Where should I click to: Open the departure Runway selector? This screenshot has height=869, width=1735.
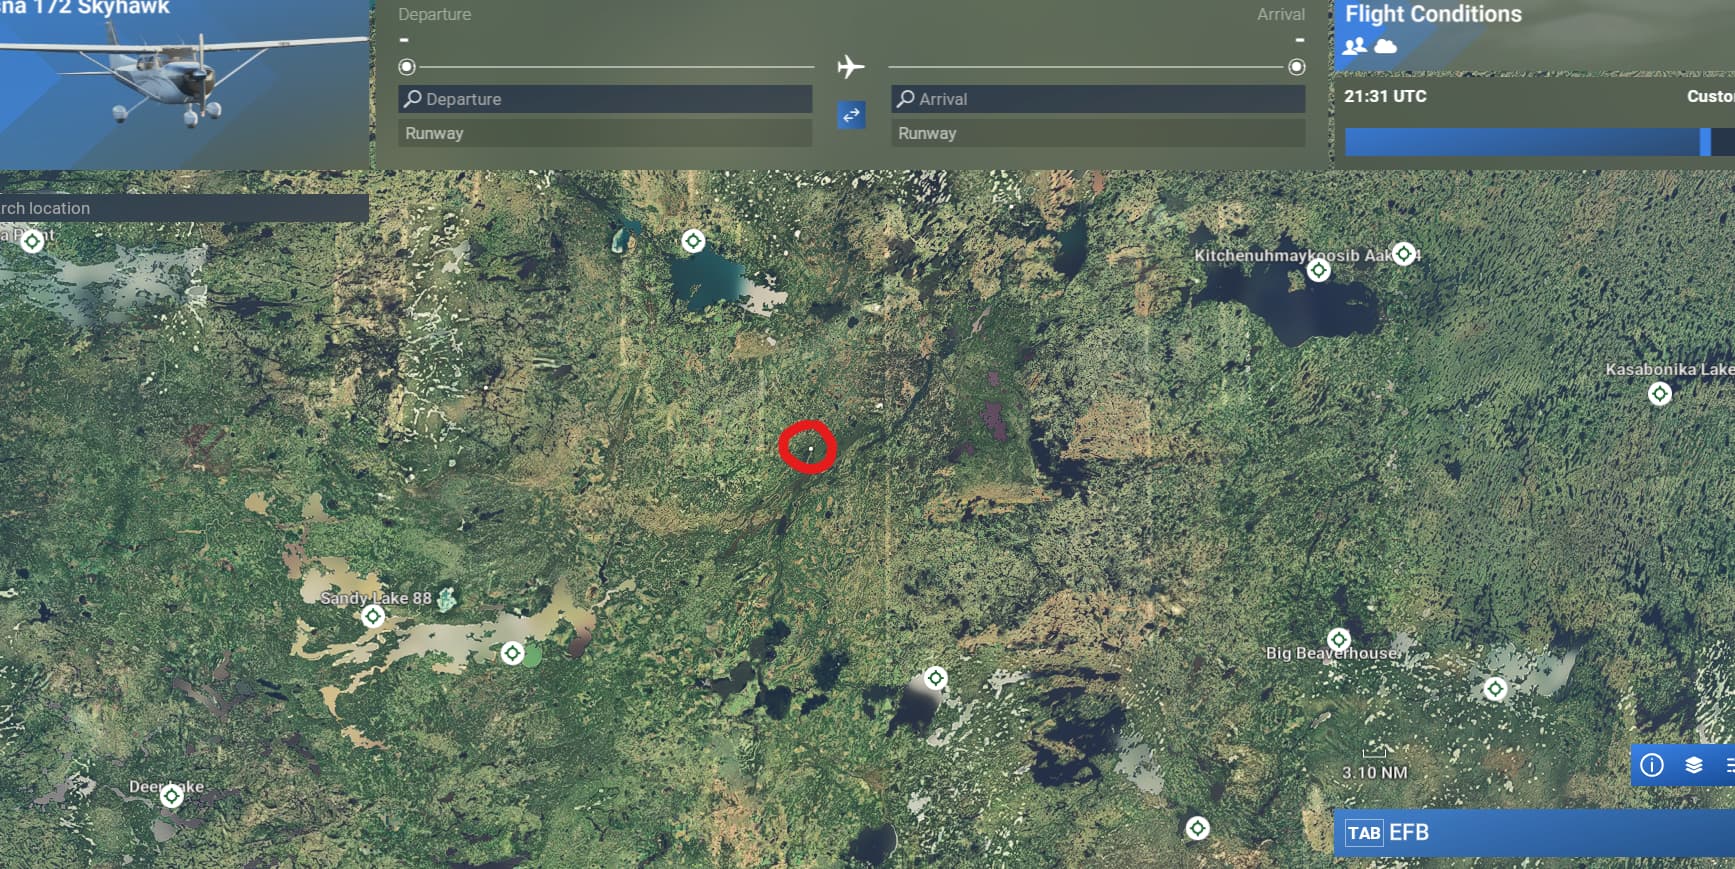(x=604, y=133)
